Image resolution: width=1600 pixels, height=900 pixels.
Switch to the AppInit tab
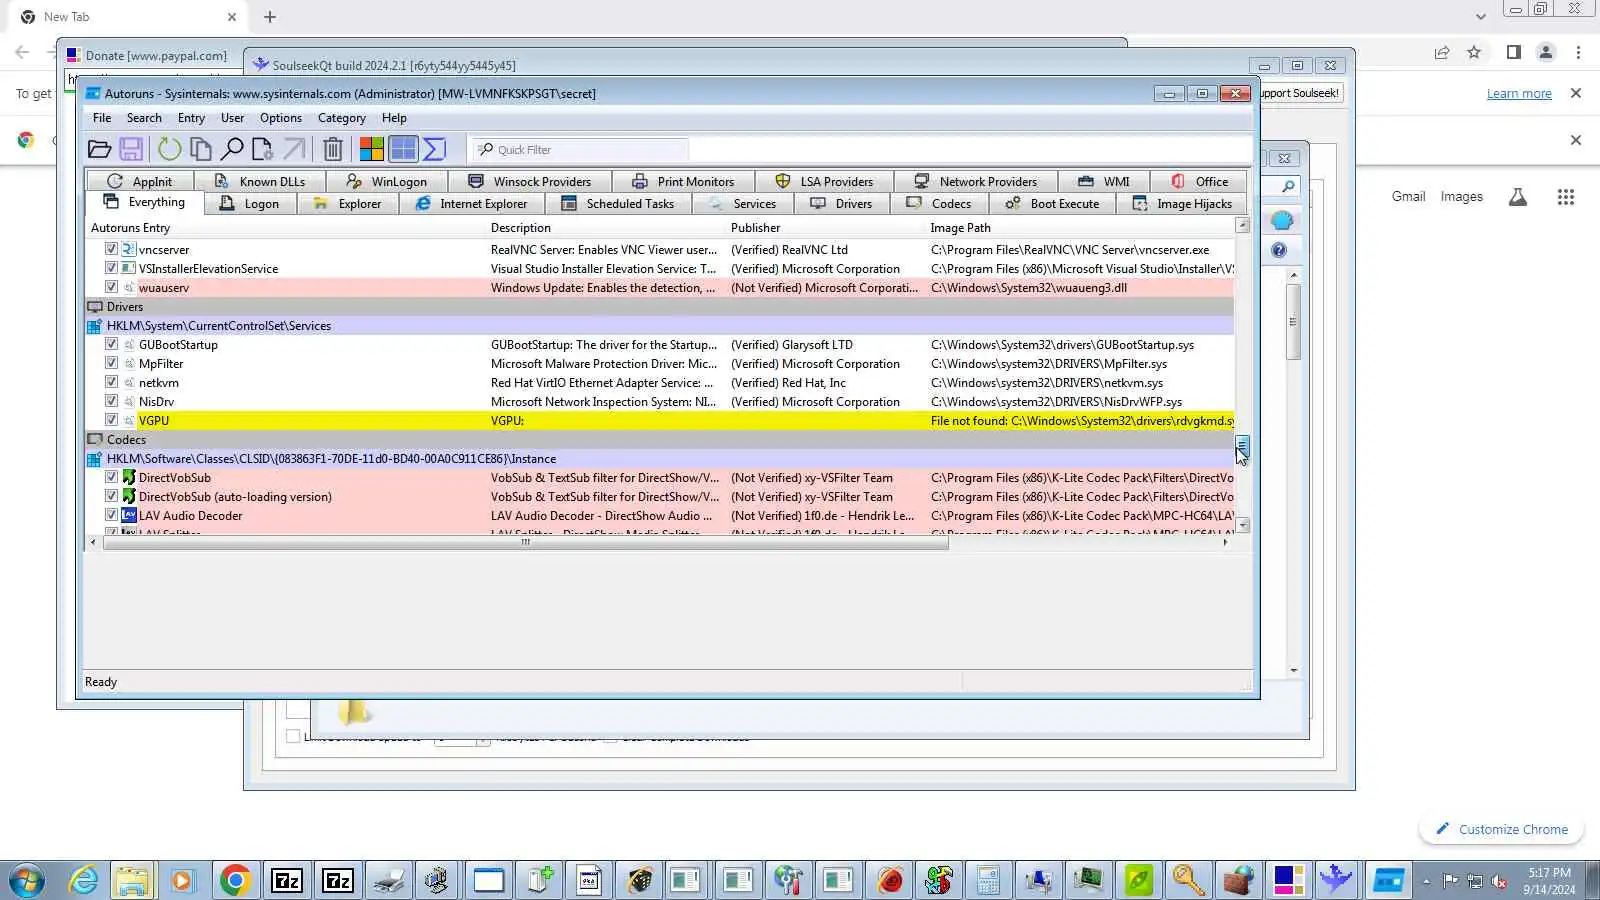coord(140,181)
